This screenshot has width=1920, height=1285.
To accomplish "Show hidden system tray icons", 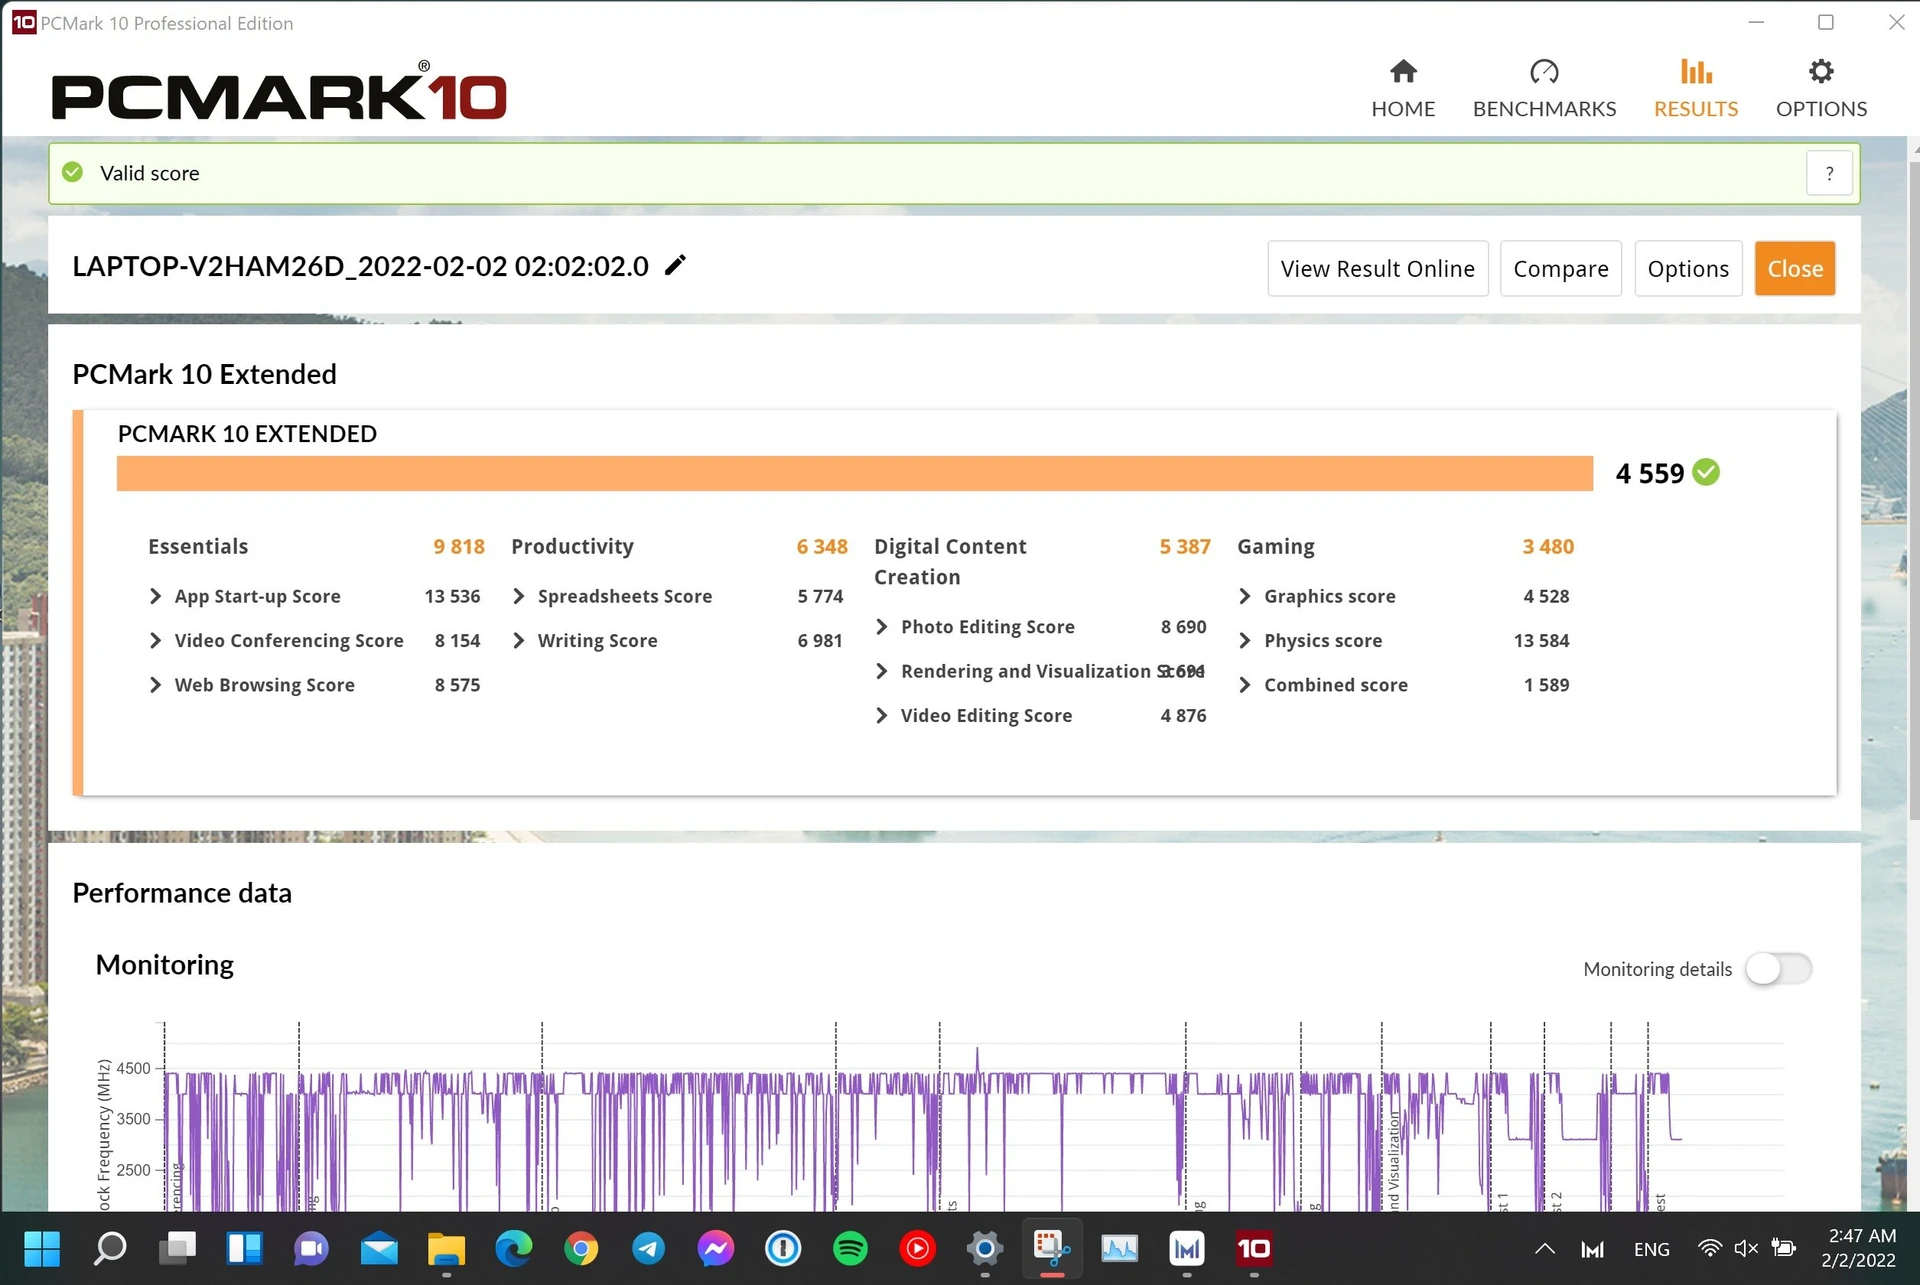I will click(1545, 1249).
